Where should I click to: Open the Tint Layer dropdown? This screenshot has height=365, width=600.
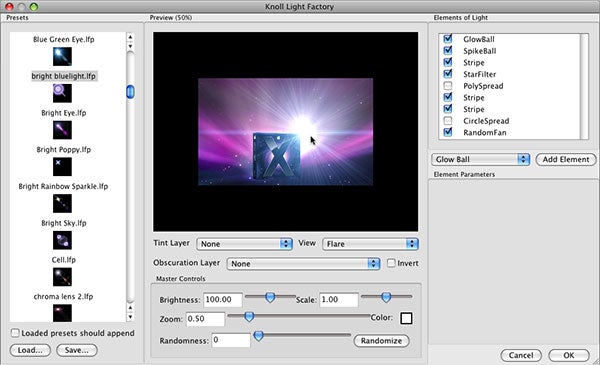coord(245,244)
